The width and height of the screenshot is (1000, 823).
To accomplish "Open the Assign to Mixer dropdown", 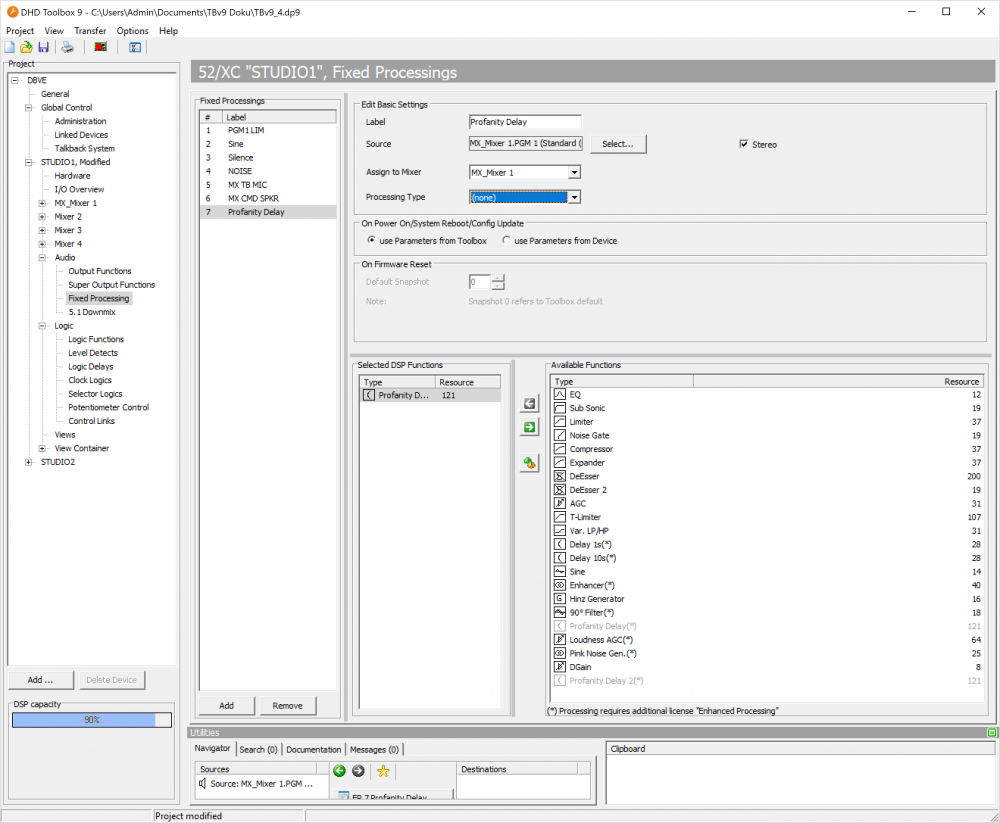I will point(575,172).
